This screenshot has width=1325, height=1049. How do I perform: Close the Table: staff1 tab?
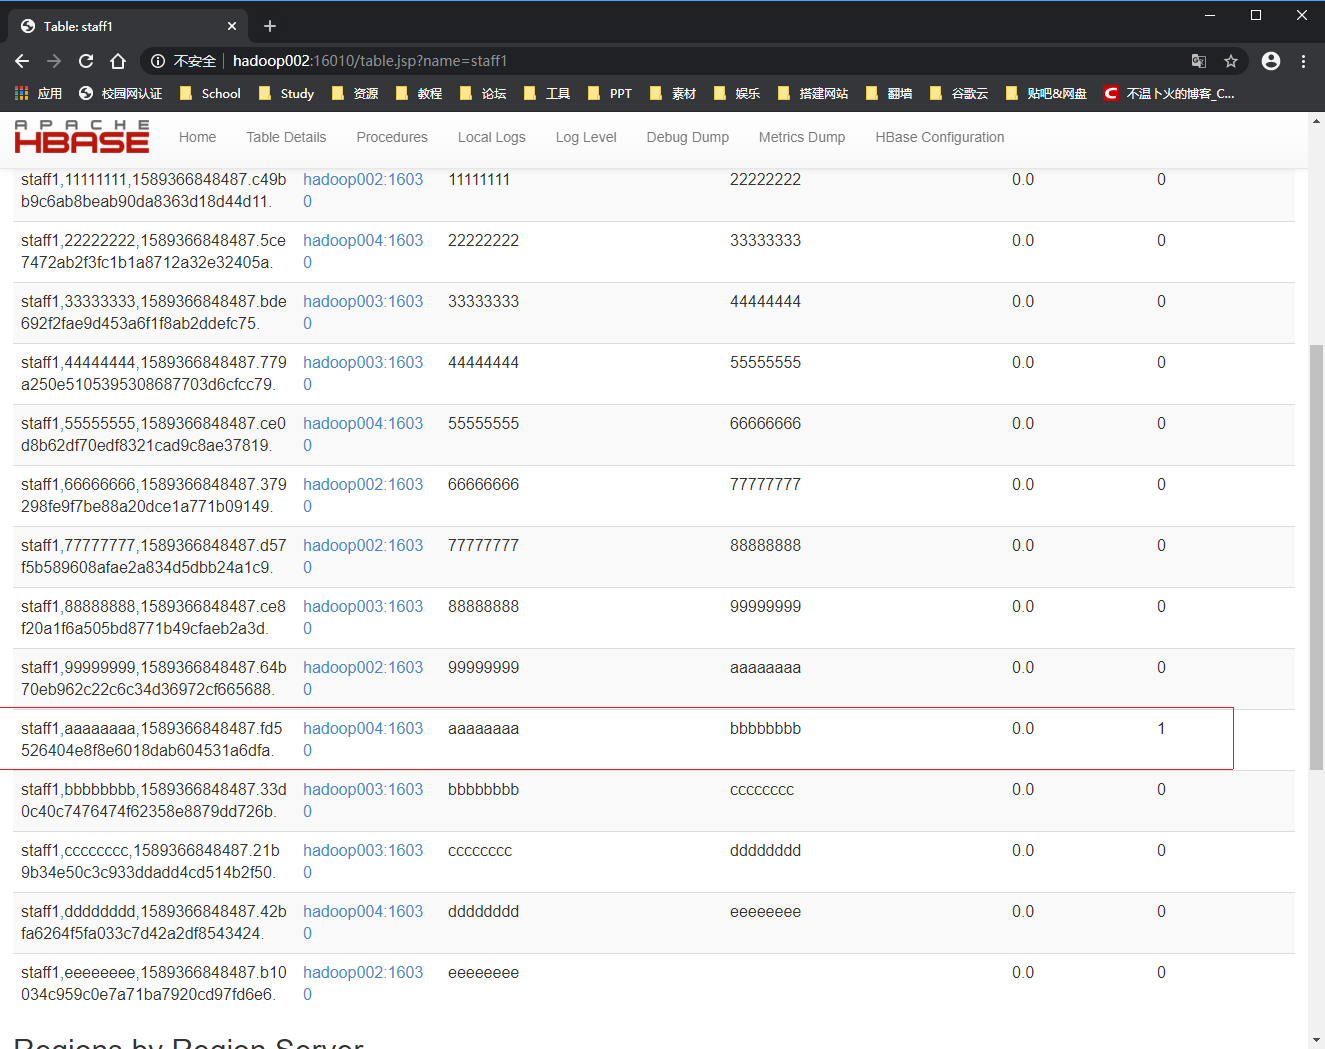[x=232, y=26]
